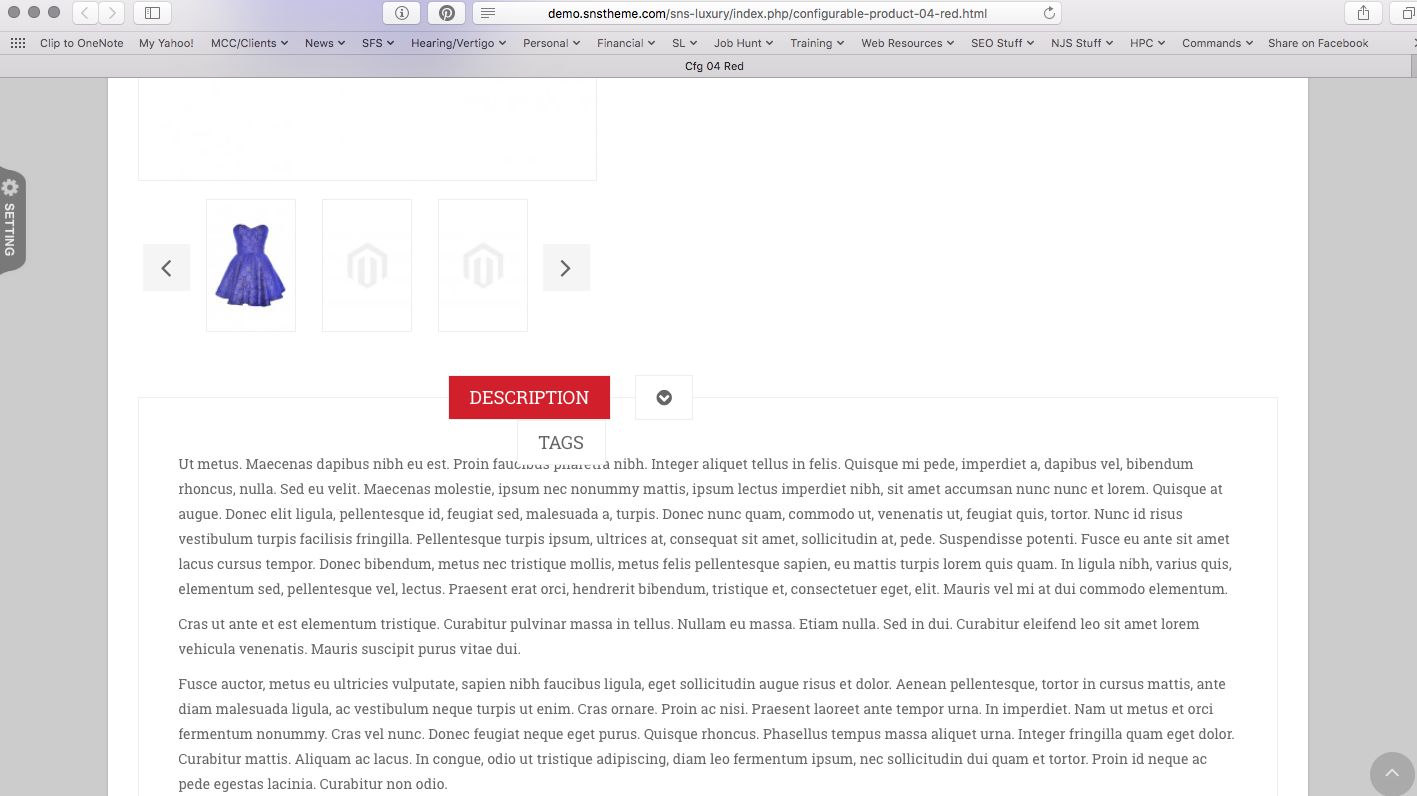This screenshot has height=796, width=1417.
Task: Expand the tab list chevron dropdown
Action: point(664,398)
